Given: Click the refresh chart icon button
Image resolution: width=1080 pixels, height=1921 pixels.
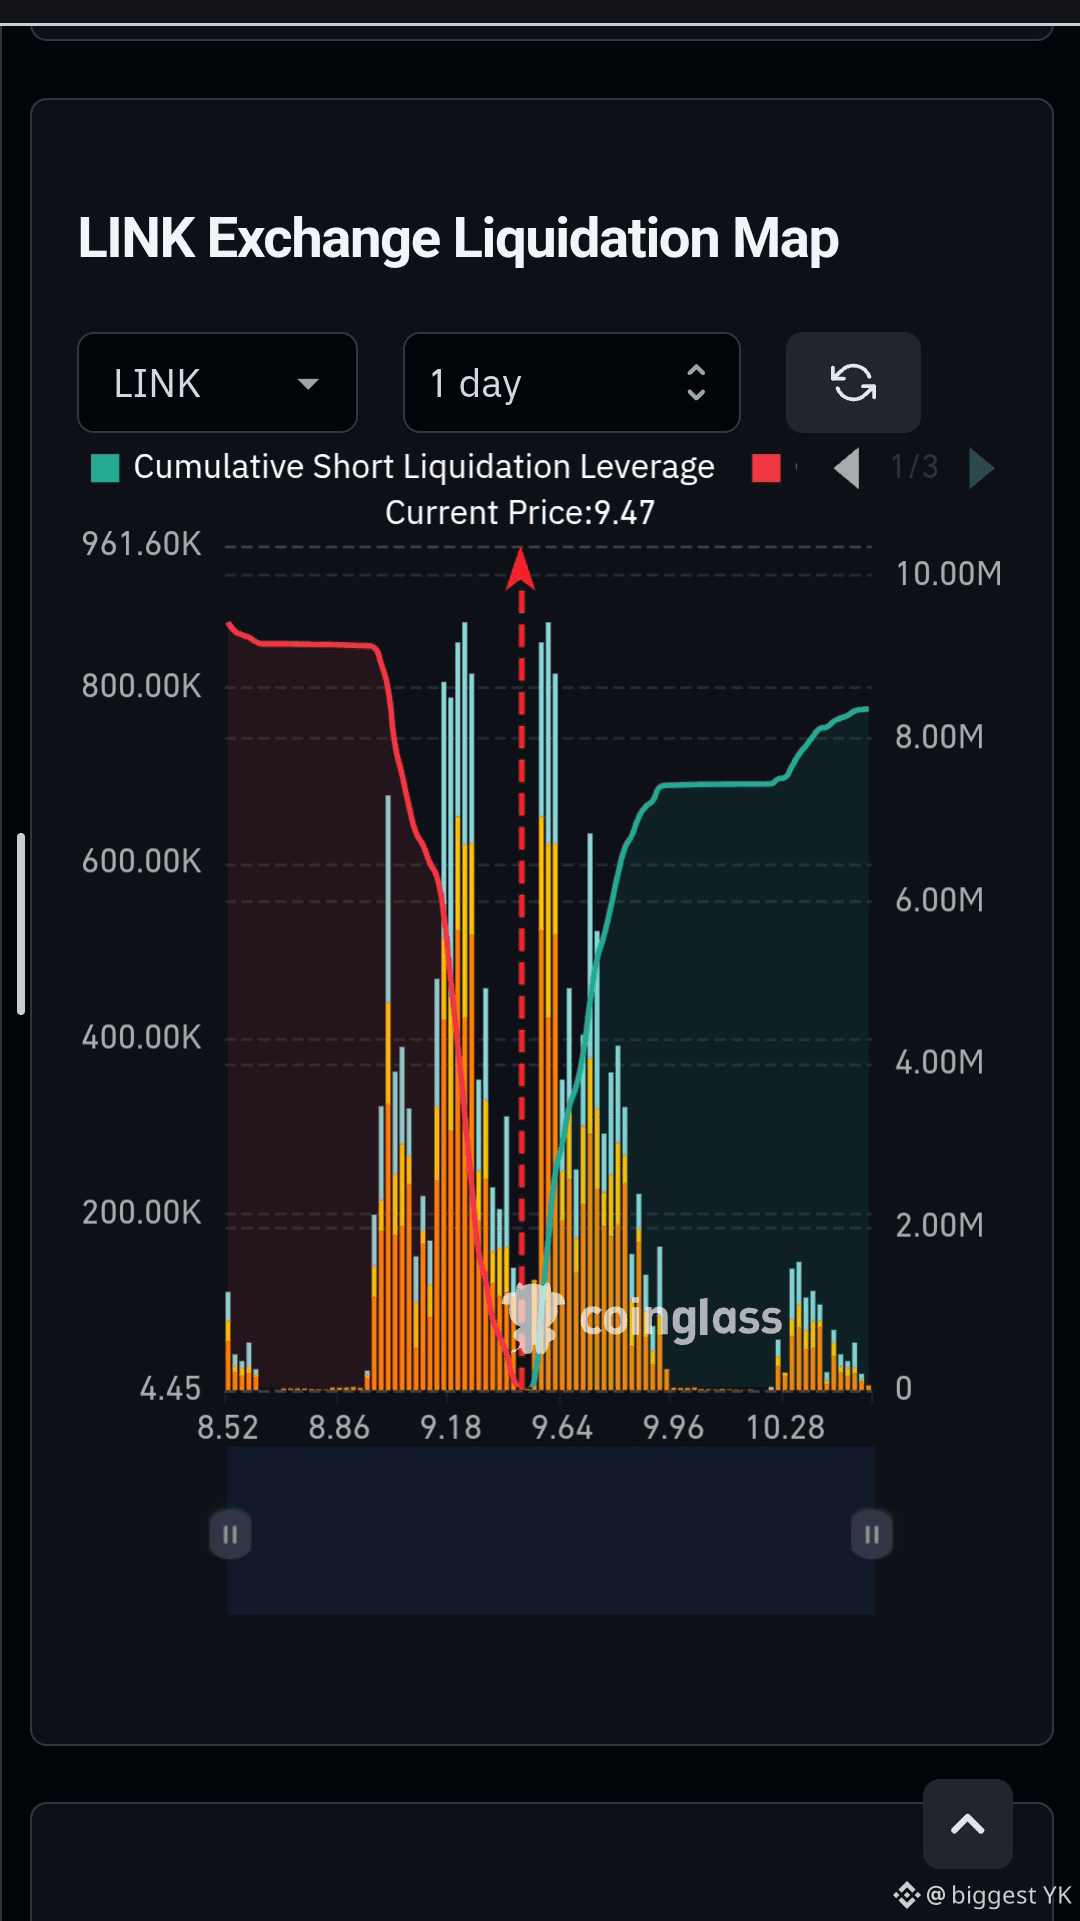Looking at the screenshot, I should pos(853,383).
